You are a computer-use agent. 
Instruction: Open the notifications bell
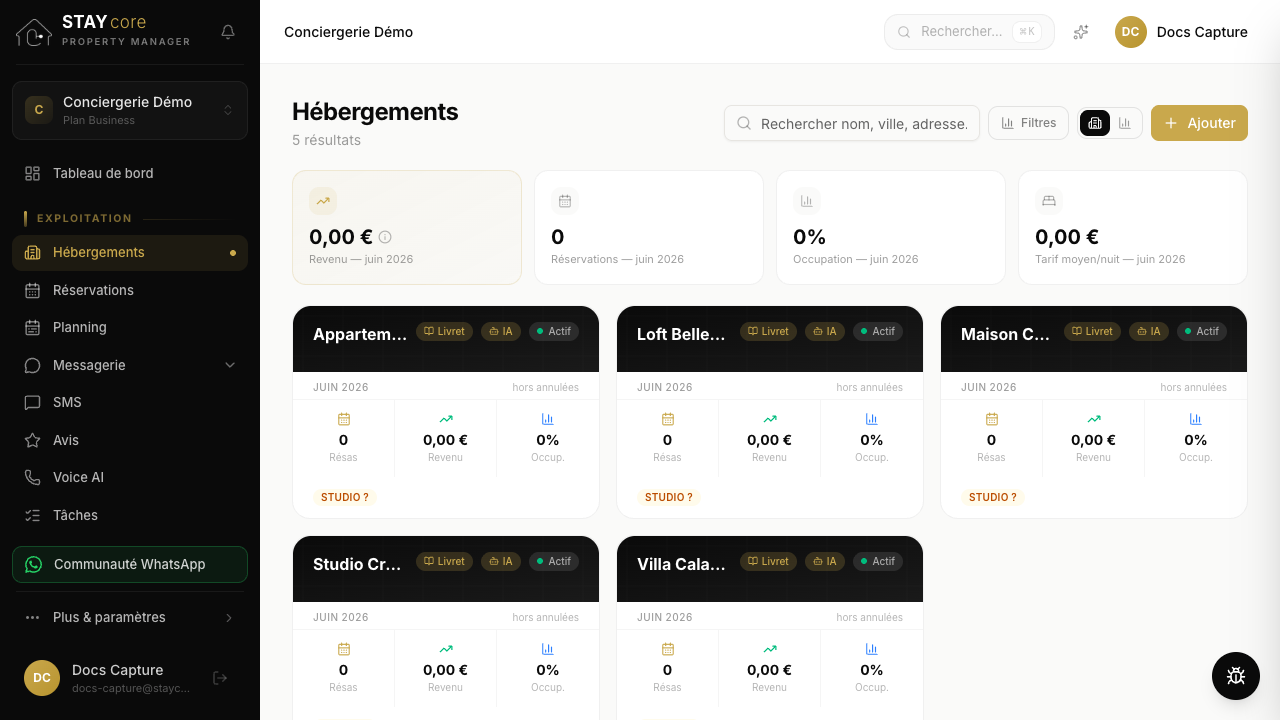tap(228, 32)
